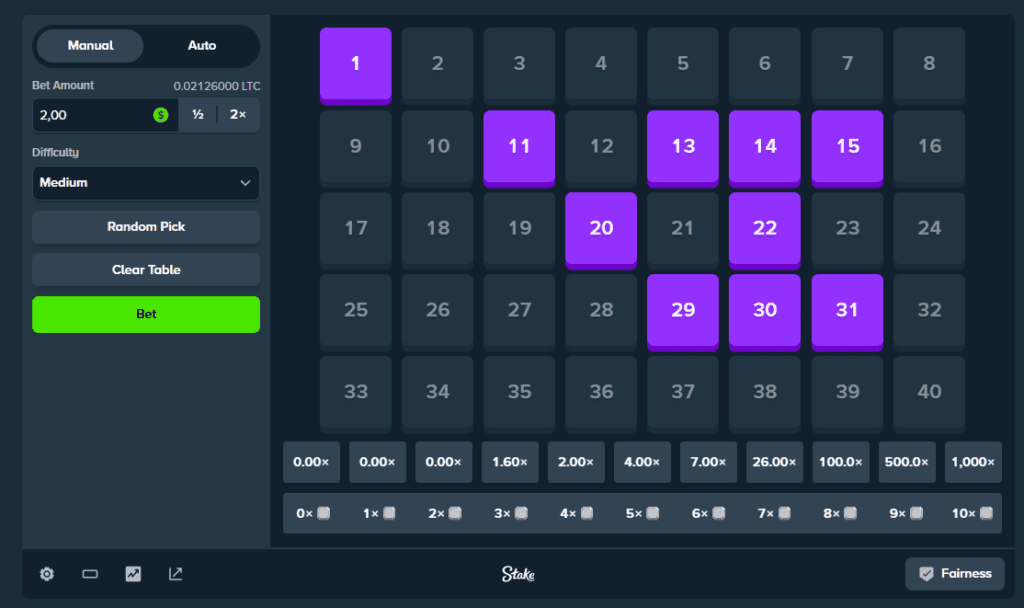Click the theatre mode expand icon
The width and height of the screenshot is (1024, 608).
[175, 574]
